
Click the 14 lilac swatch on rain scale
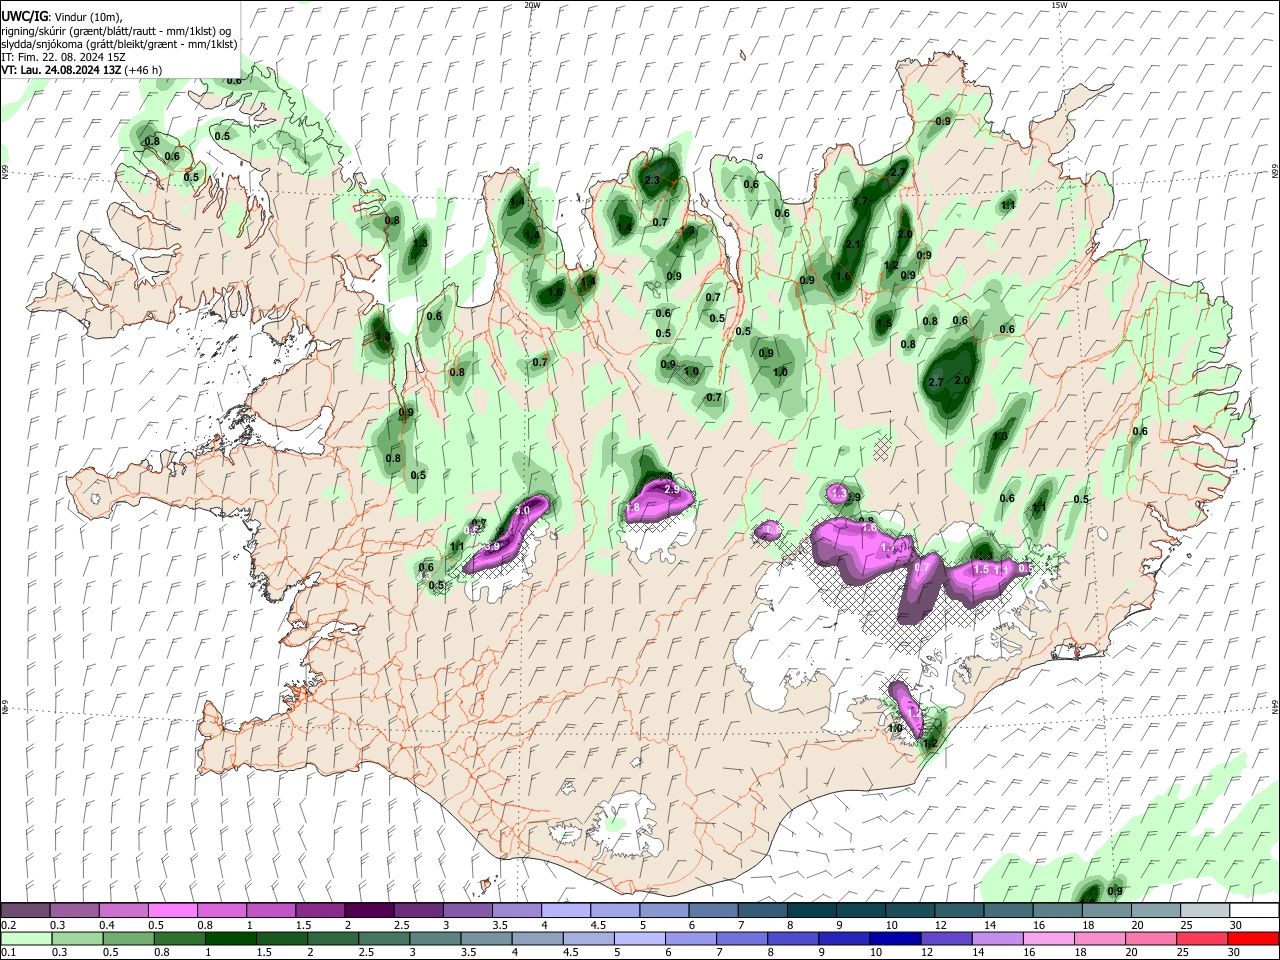pyautogui.click(x=996, y=938)
